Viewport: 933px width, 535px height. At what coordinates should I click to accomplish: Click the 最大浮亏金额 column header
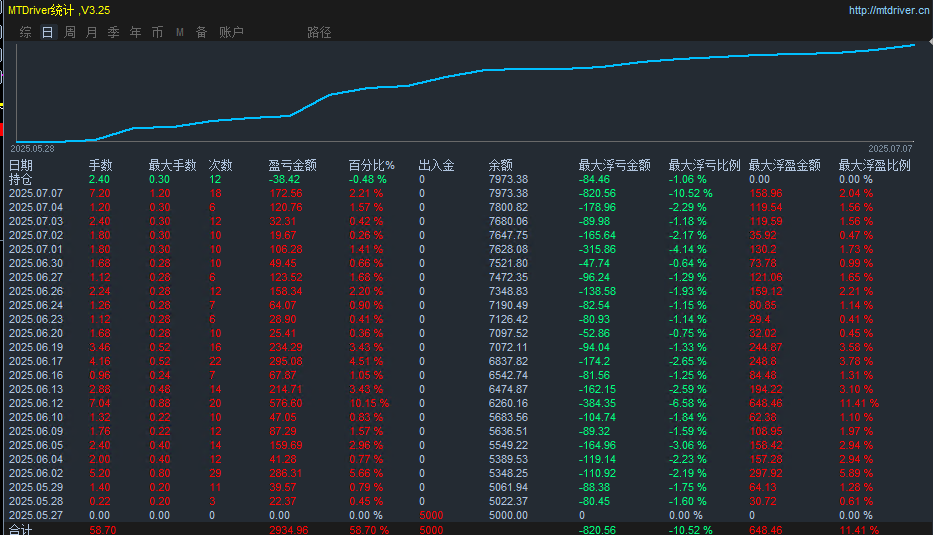pyautogui.click(x=615, y=165)
